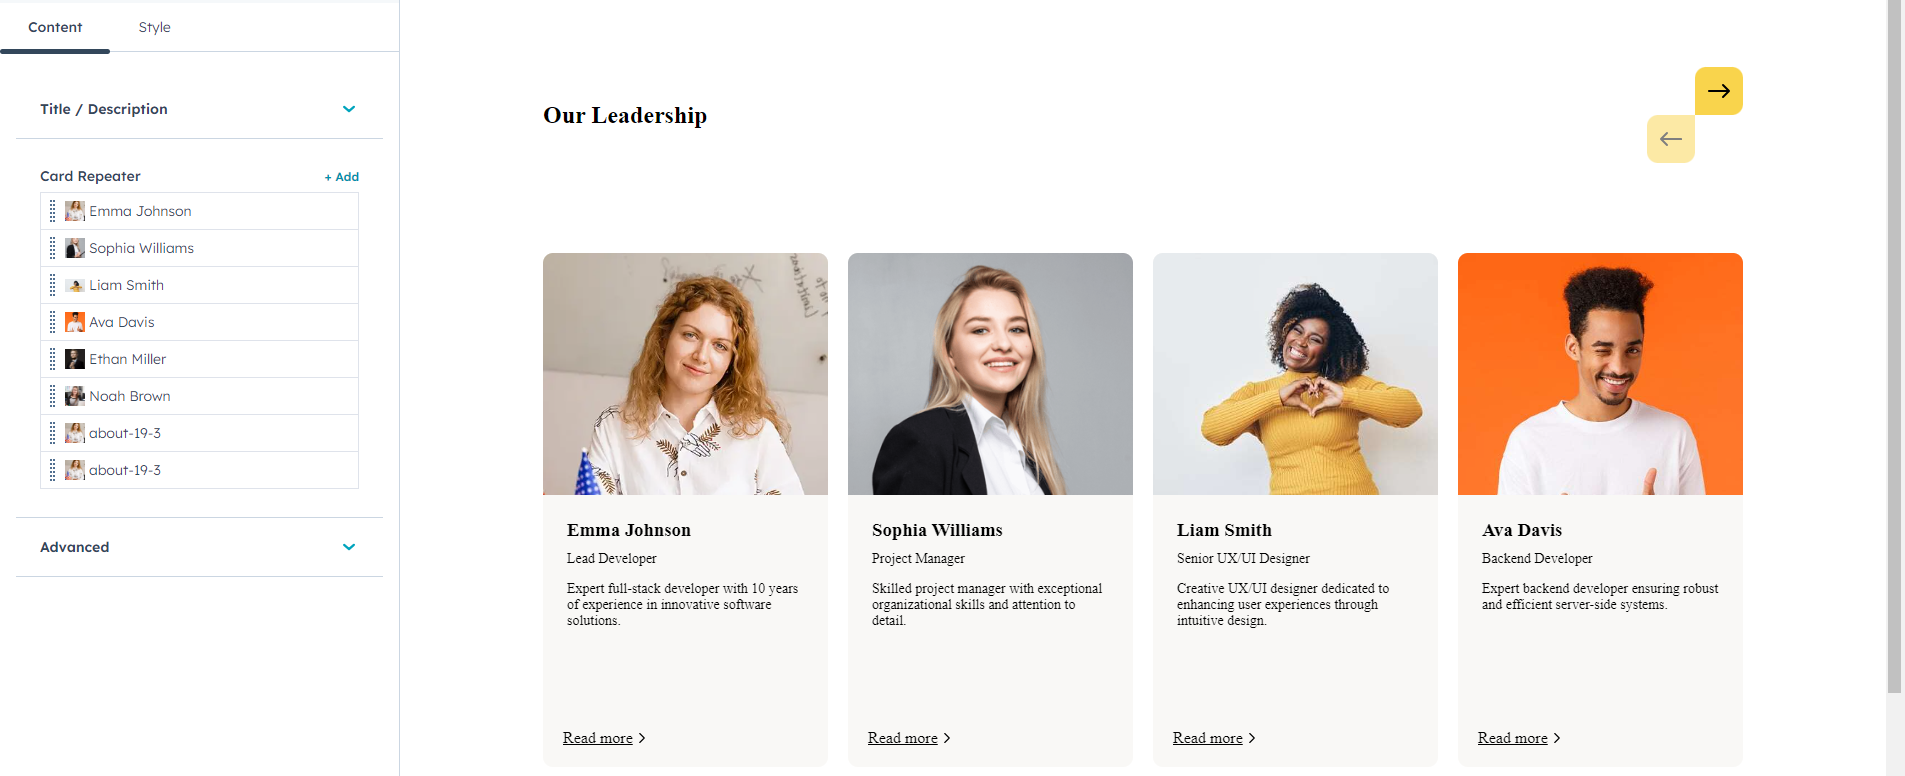This screenshot has width=1905, height=776.
Task: Expand the Title / Description section
Action: click(x=349, y=109)
